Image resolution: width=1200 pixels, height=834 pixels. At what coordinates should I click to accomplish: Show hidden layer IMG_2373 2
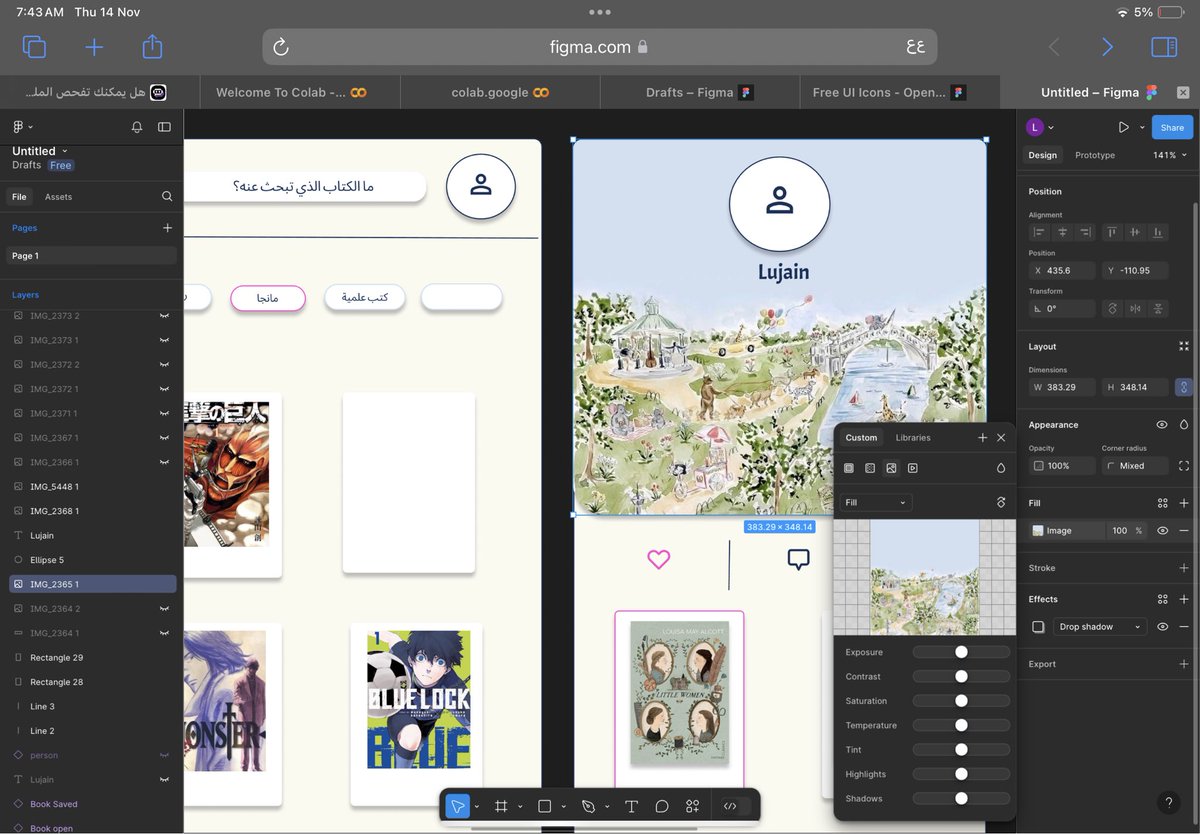[164, 316]
